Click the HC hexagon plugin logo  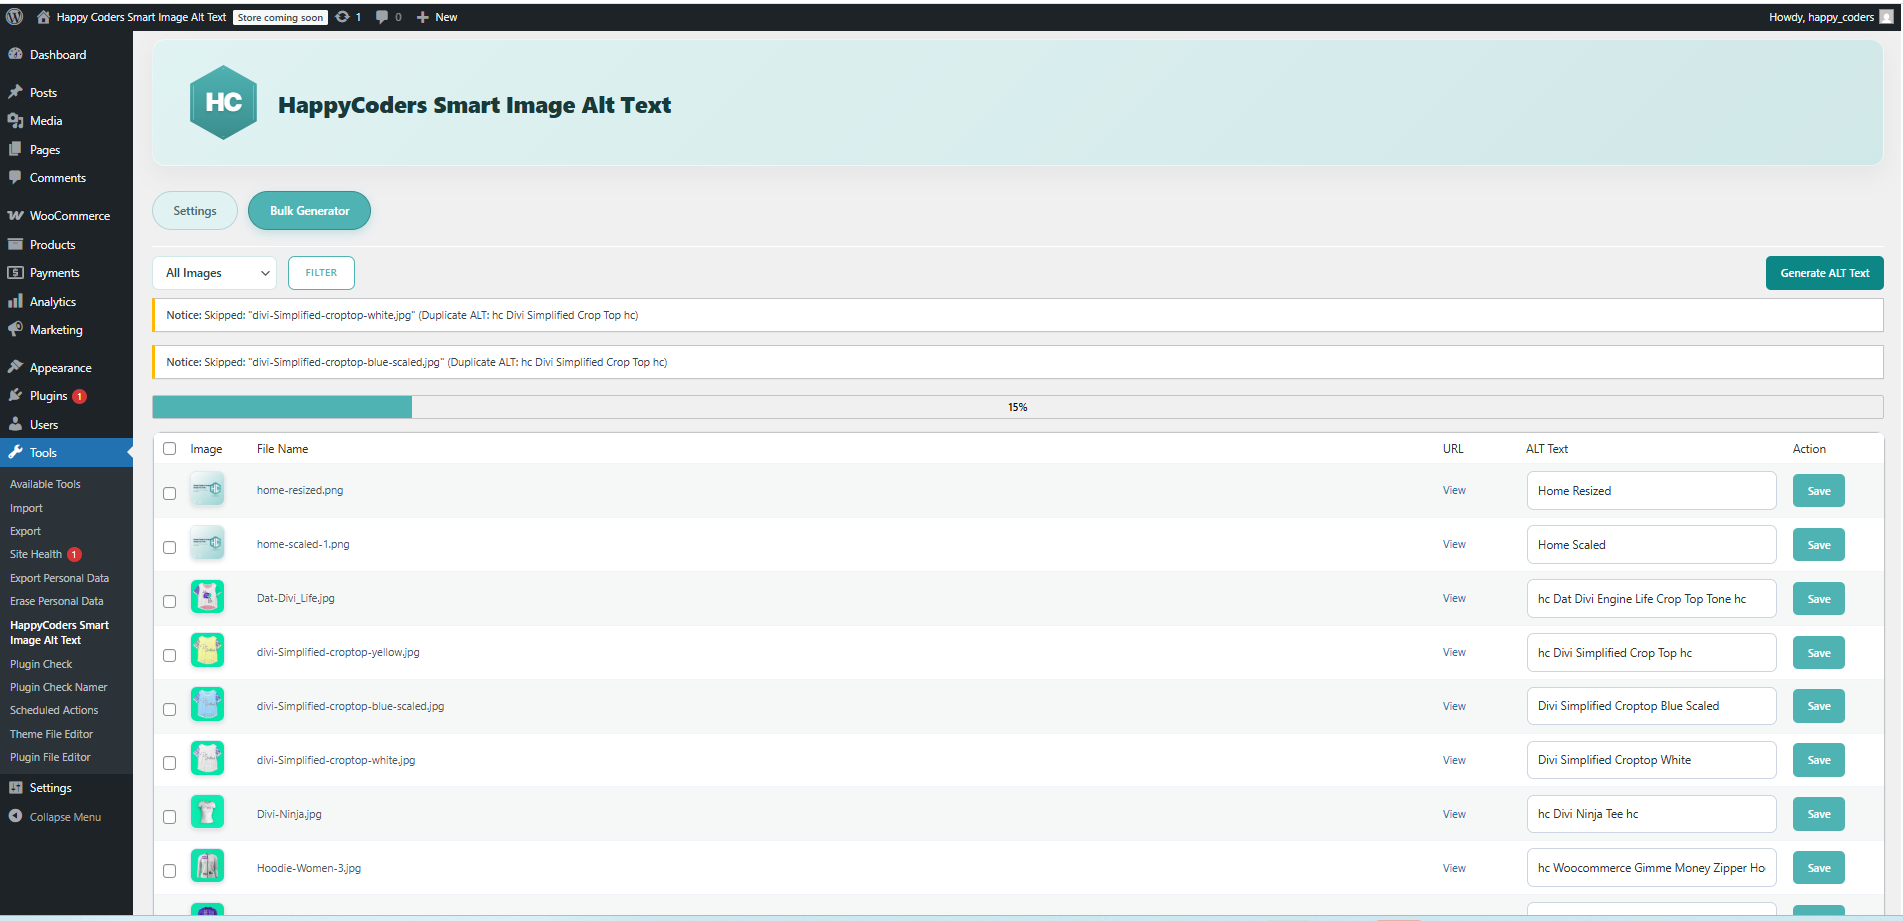coord(223,102)
